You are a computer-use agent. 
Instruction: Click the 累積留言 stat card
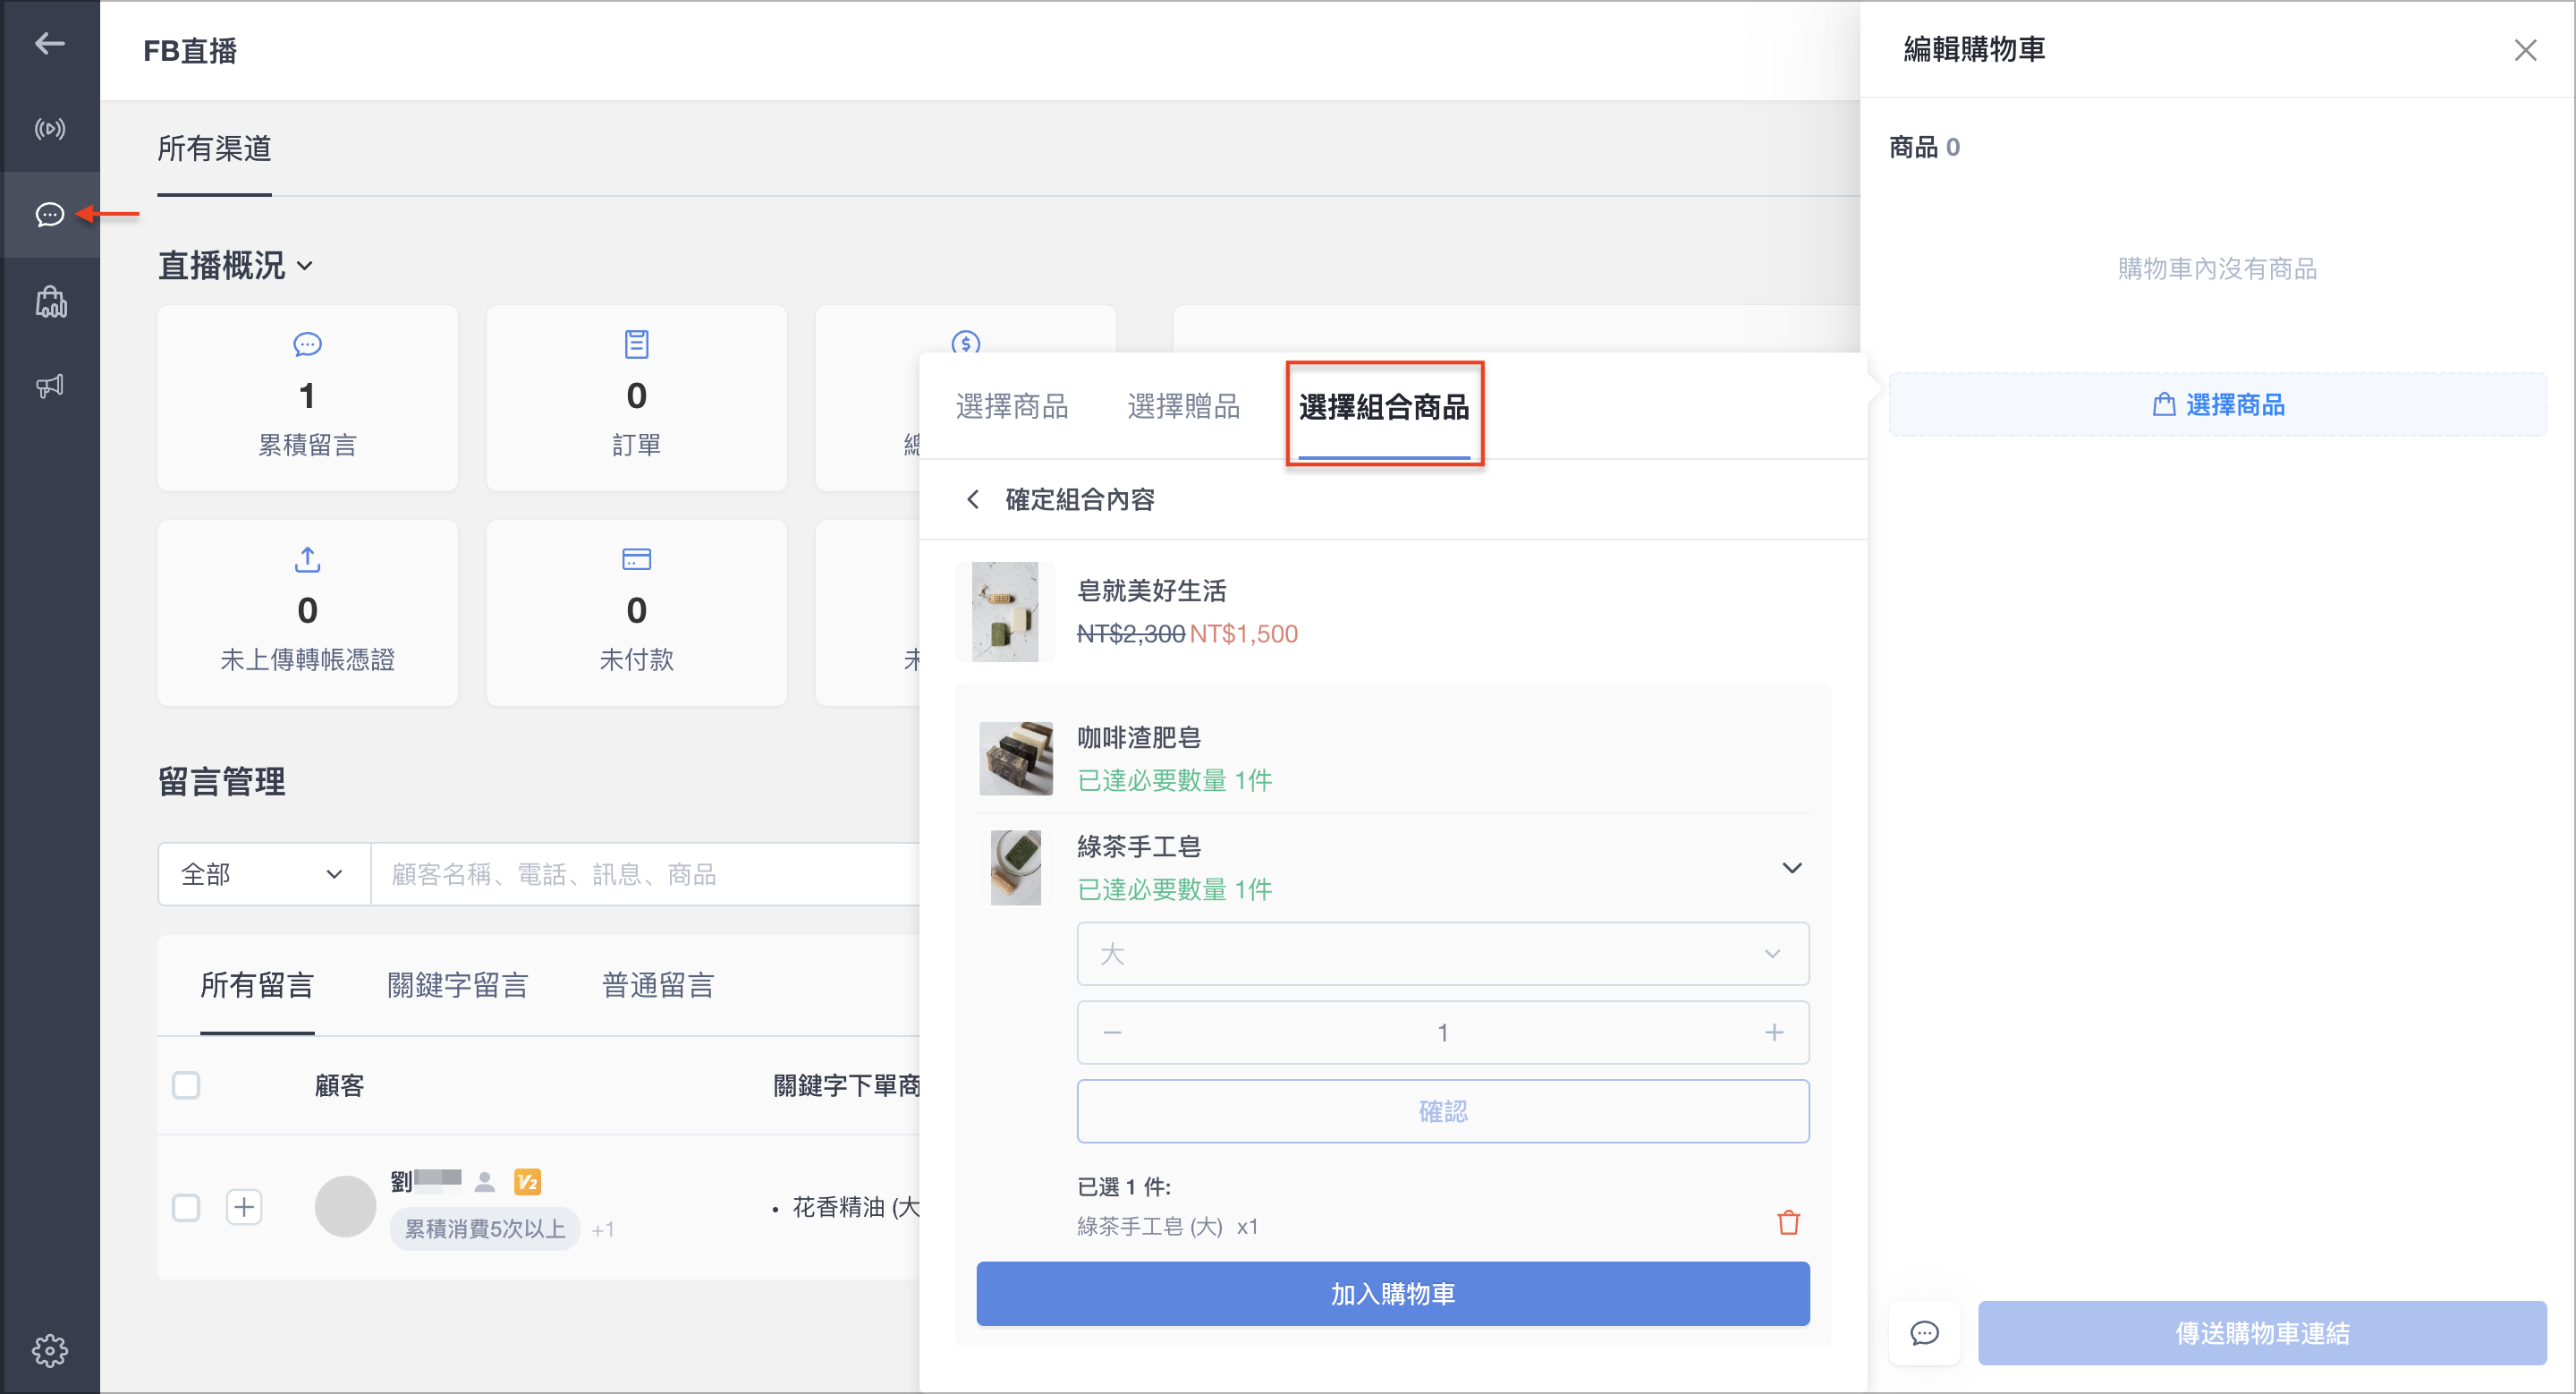307,398
